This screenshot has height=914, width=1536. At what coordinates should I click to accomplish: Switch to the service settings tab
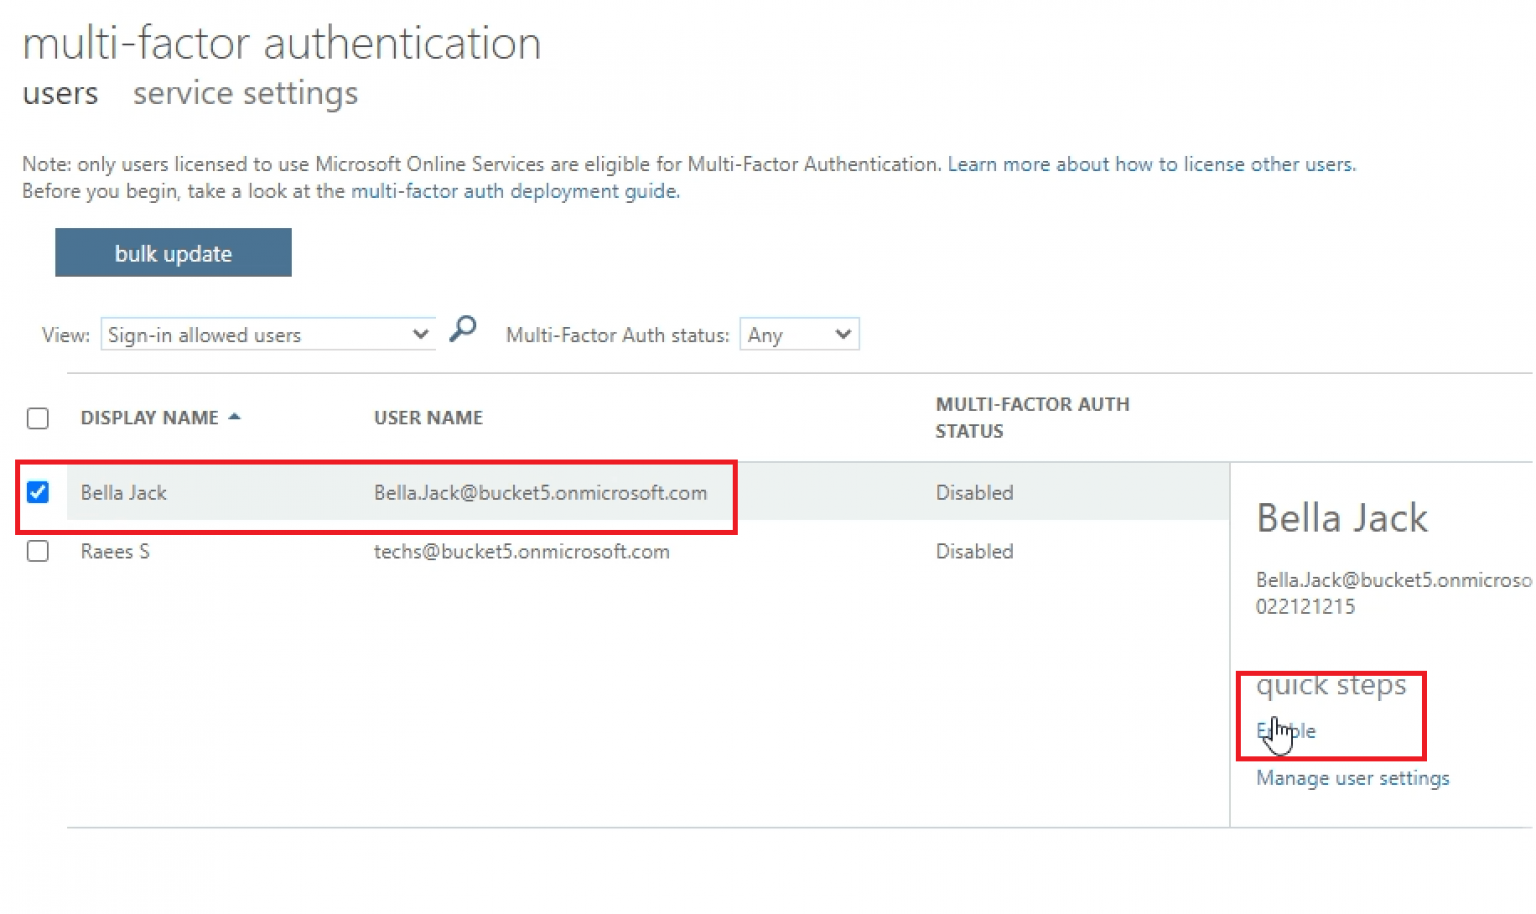(x=244, y=93)
